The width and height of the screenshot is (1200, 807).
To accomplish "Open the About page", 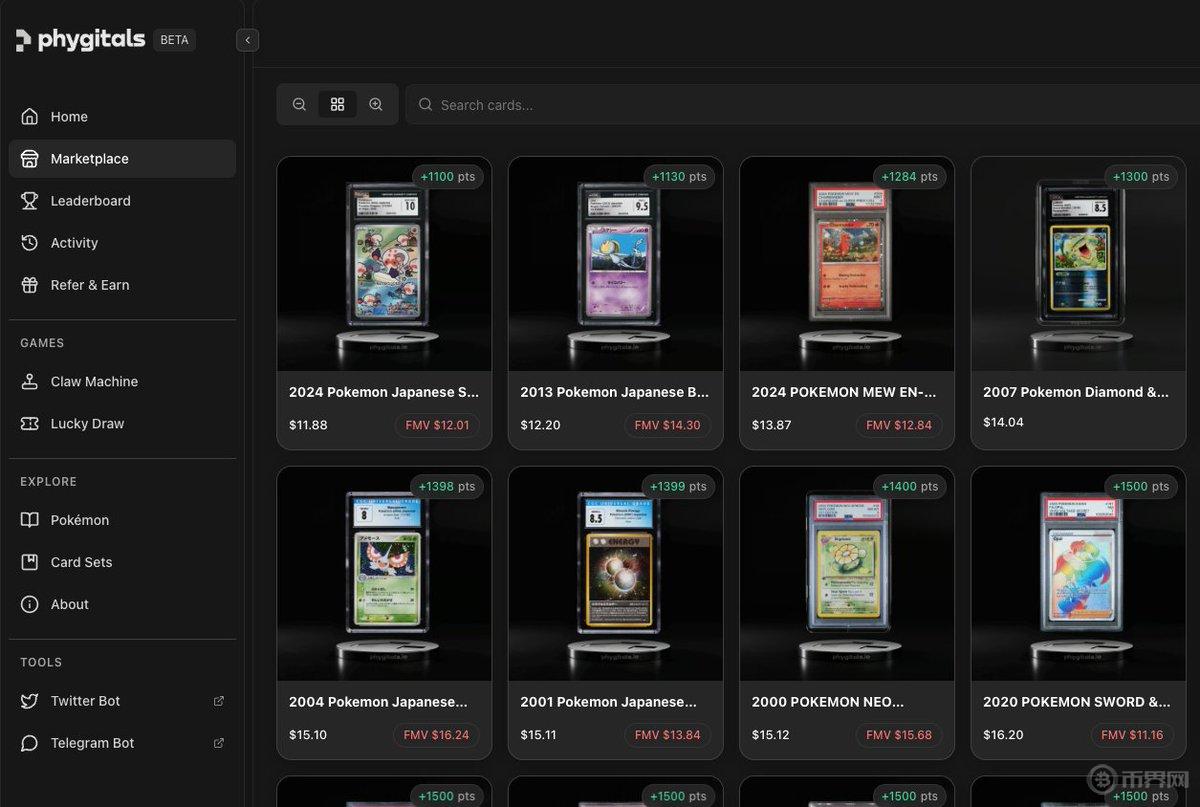I will (70, 604).
